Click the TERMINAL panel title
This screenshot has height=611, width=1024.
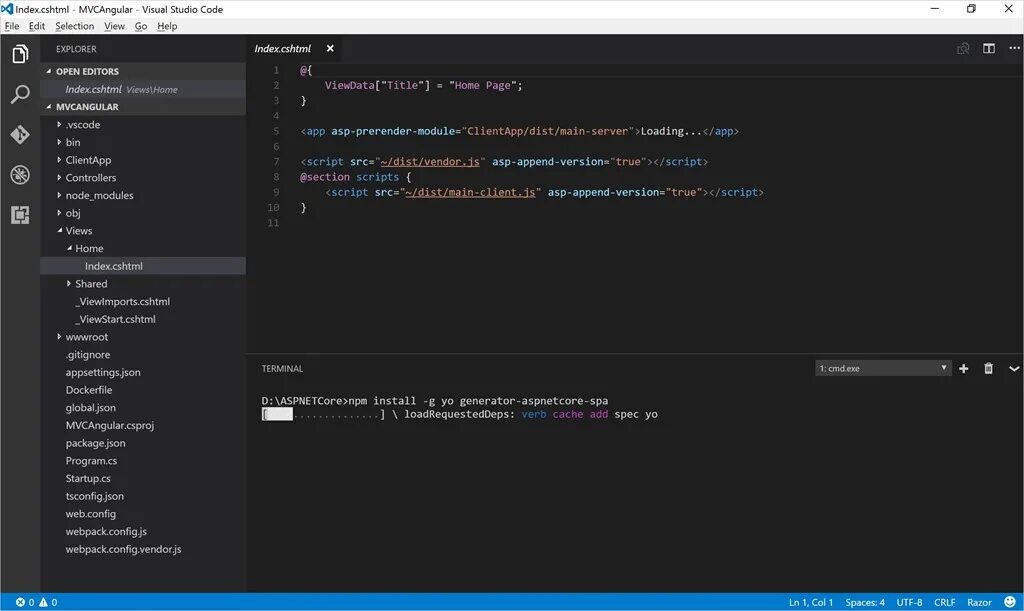(282, 369)
